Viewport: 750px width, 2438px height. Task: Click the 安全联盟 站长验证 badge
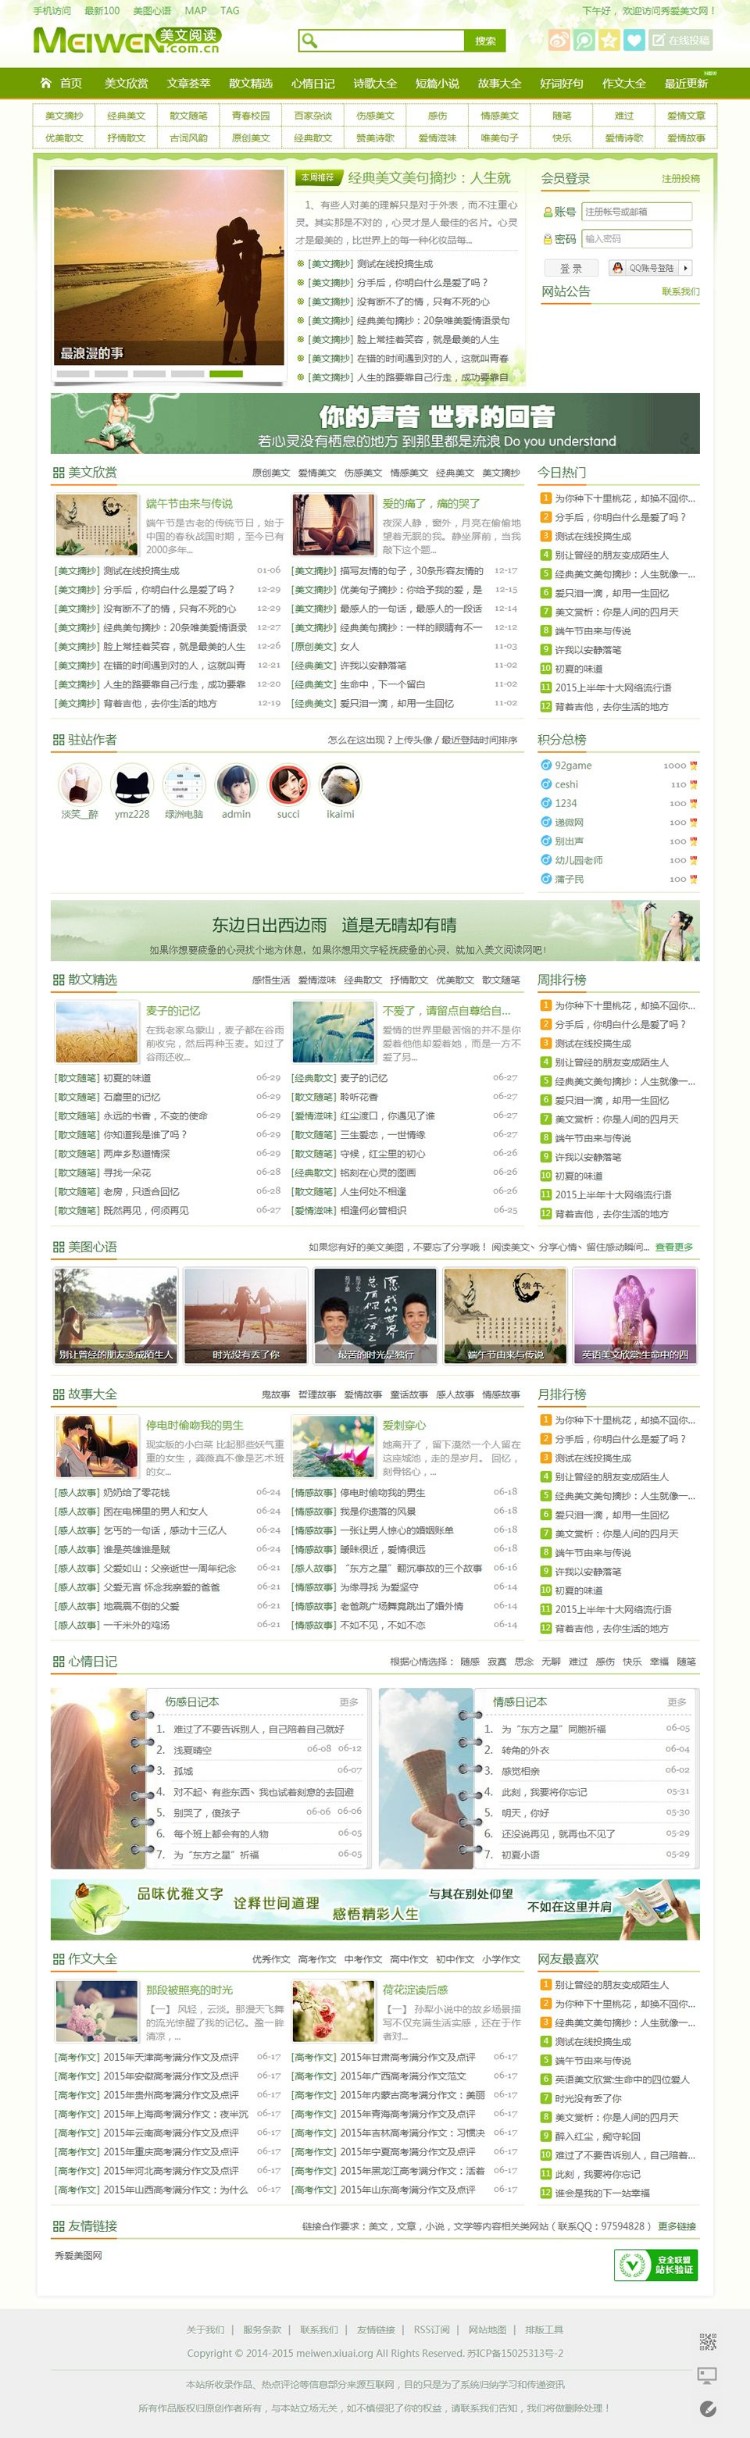click(657, 2264)
